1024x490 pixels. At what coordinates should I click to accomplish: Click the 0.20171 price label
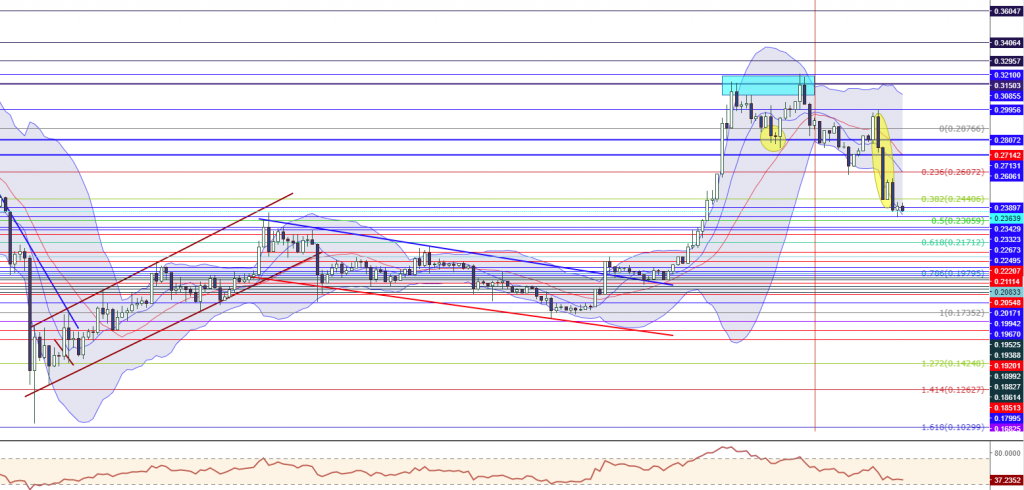click(x=1007, y=314)
